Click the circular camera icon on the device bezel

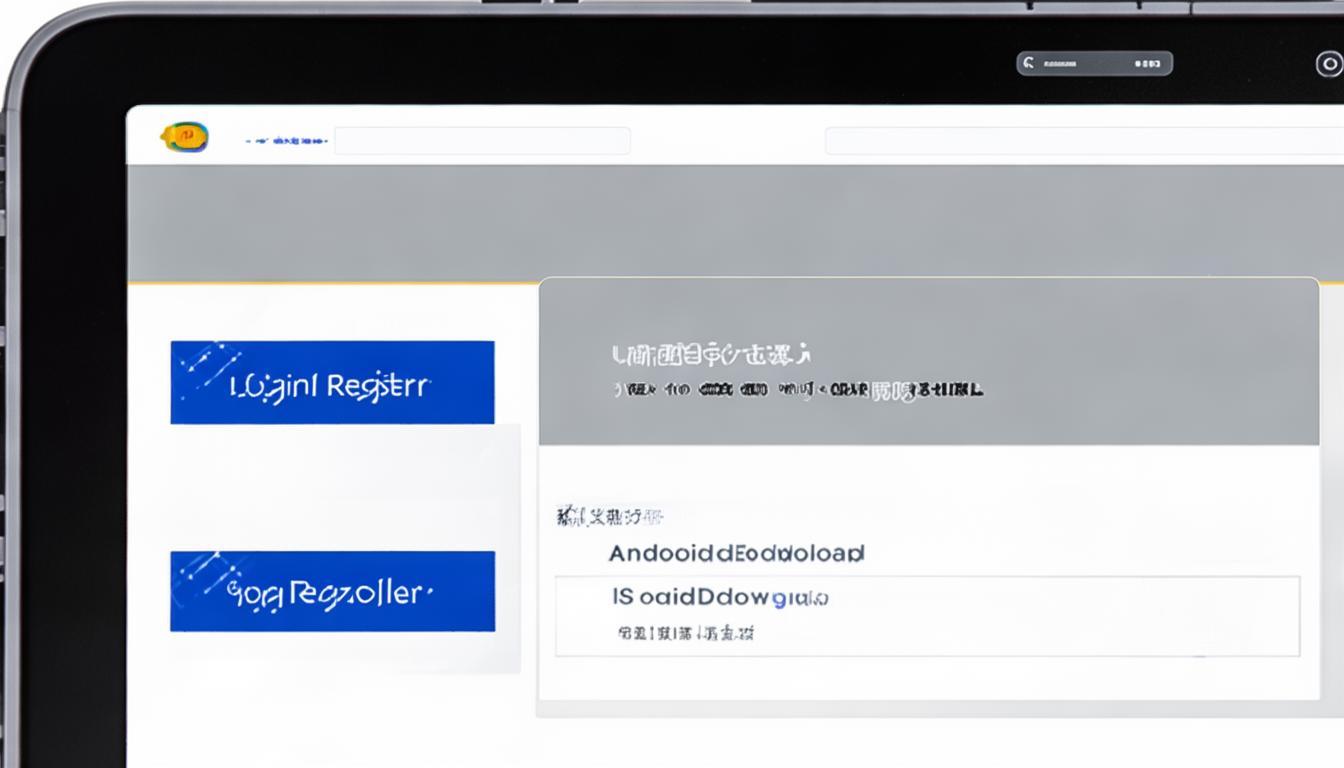(x=1328, y=65)
